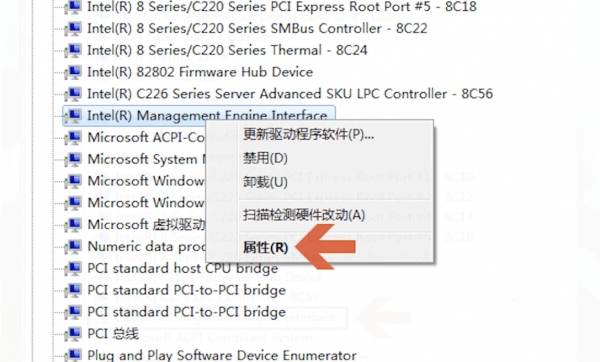This screenshot has height=362, width=600.
Task: Select the 82802 Firmware Hub Device icon
Action: 73,72
